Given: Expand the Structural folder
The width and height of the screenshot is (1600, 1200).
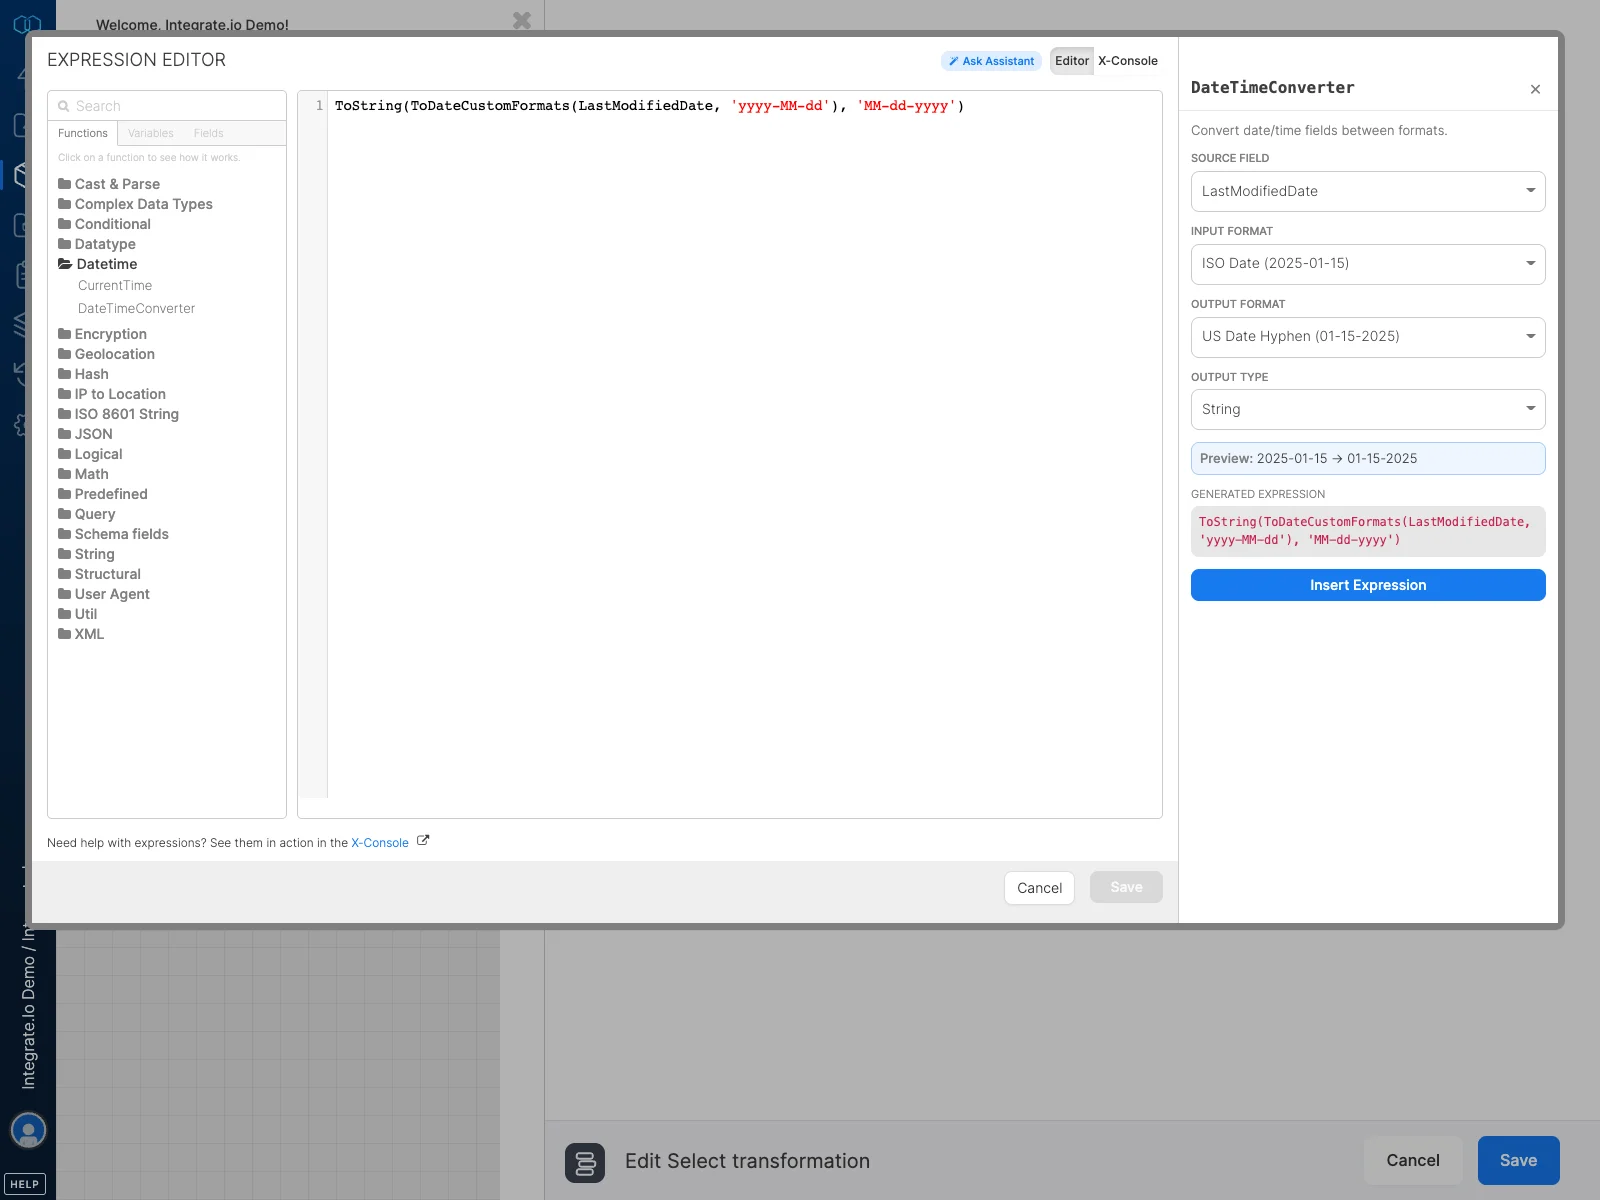Looking at the screenshot, I should (x=99, y=574).
